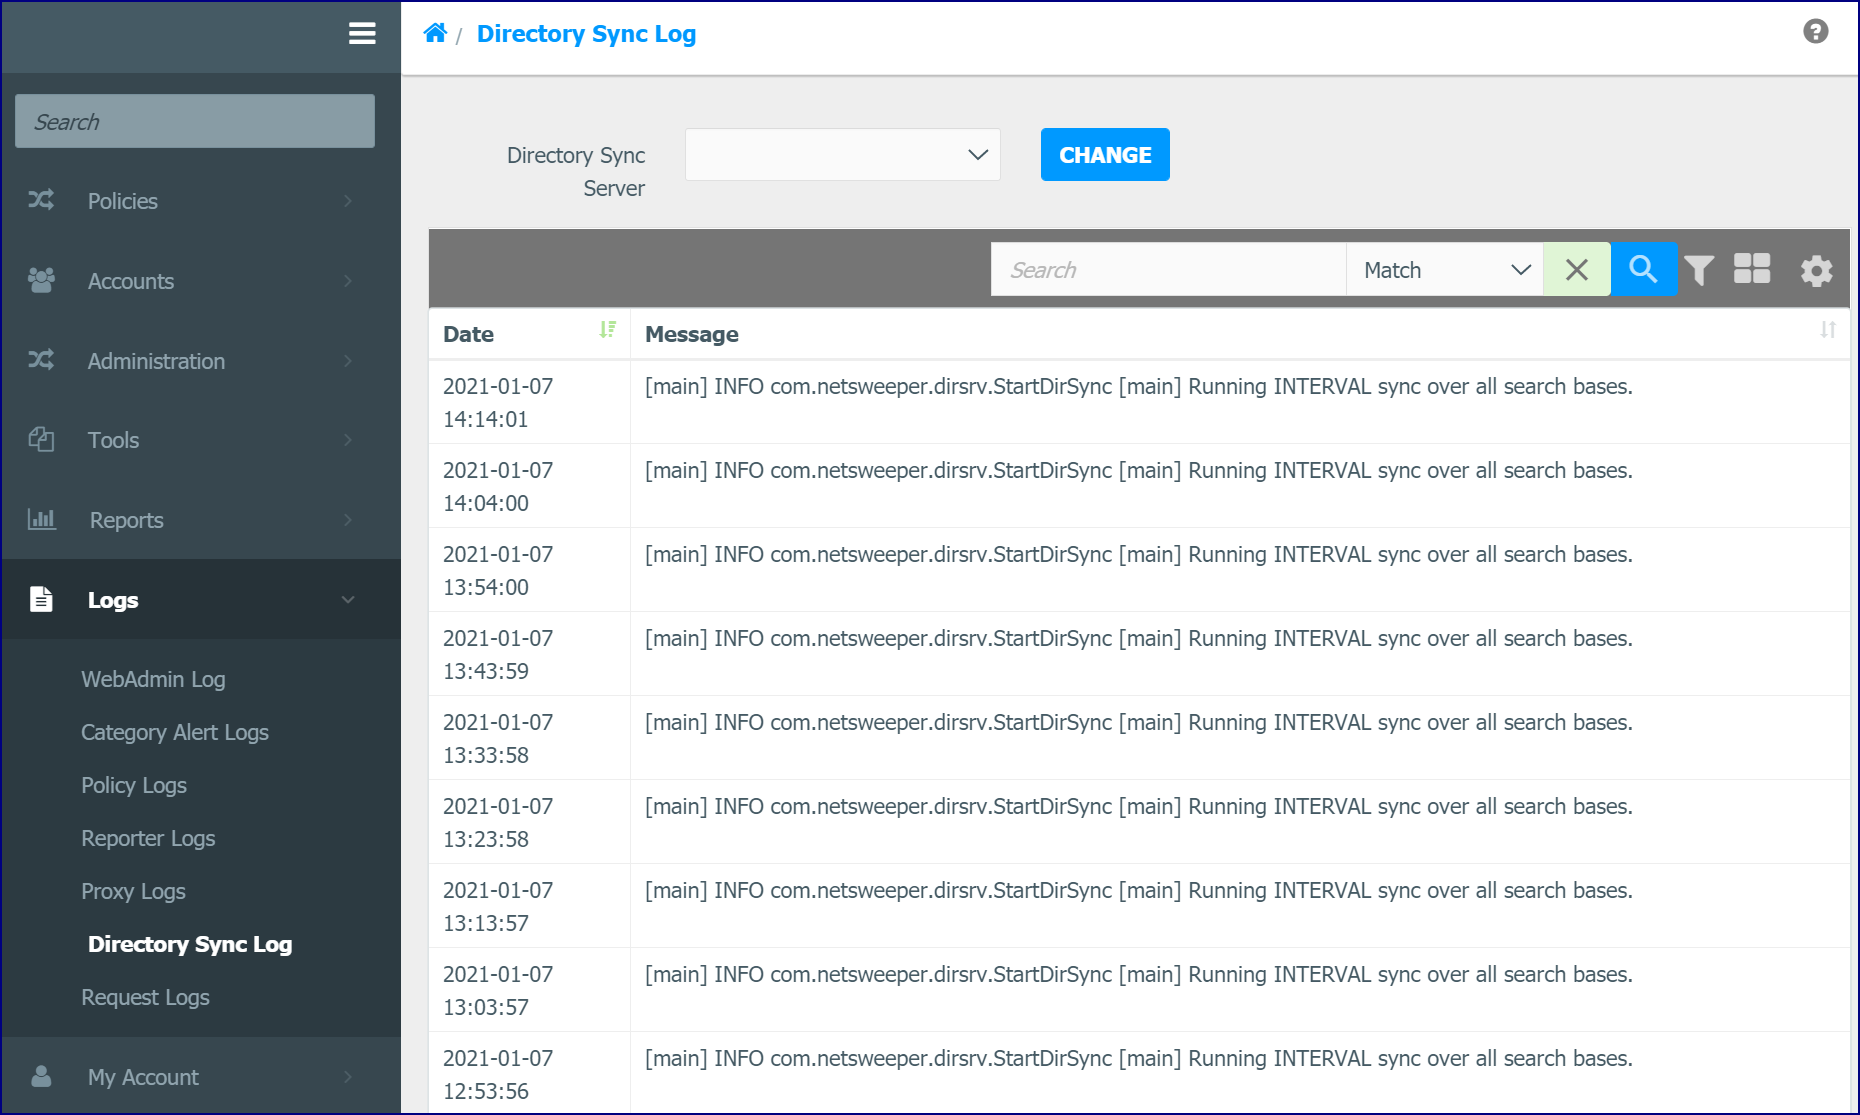The height and width of the screenshot is (1115, 1860).
Task: Click the My Account menu label
Action: pos(143,1077)
